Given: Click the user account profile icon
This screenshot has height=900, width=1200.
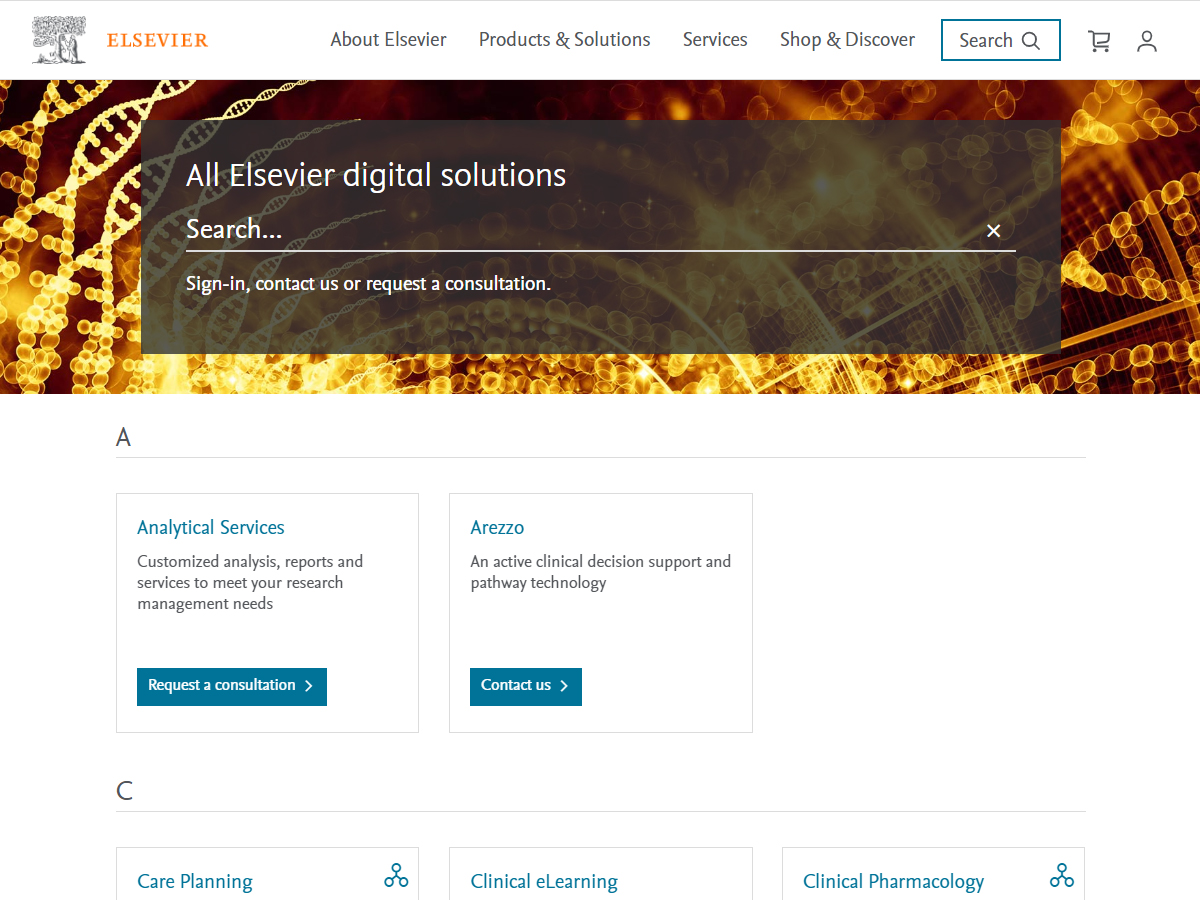Looking at the screenshot, I should tap(1147, 41).
